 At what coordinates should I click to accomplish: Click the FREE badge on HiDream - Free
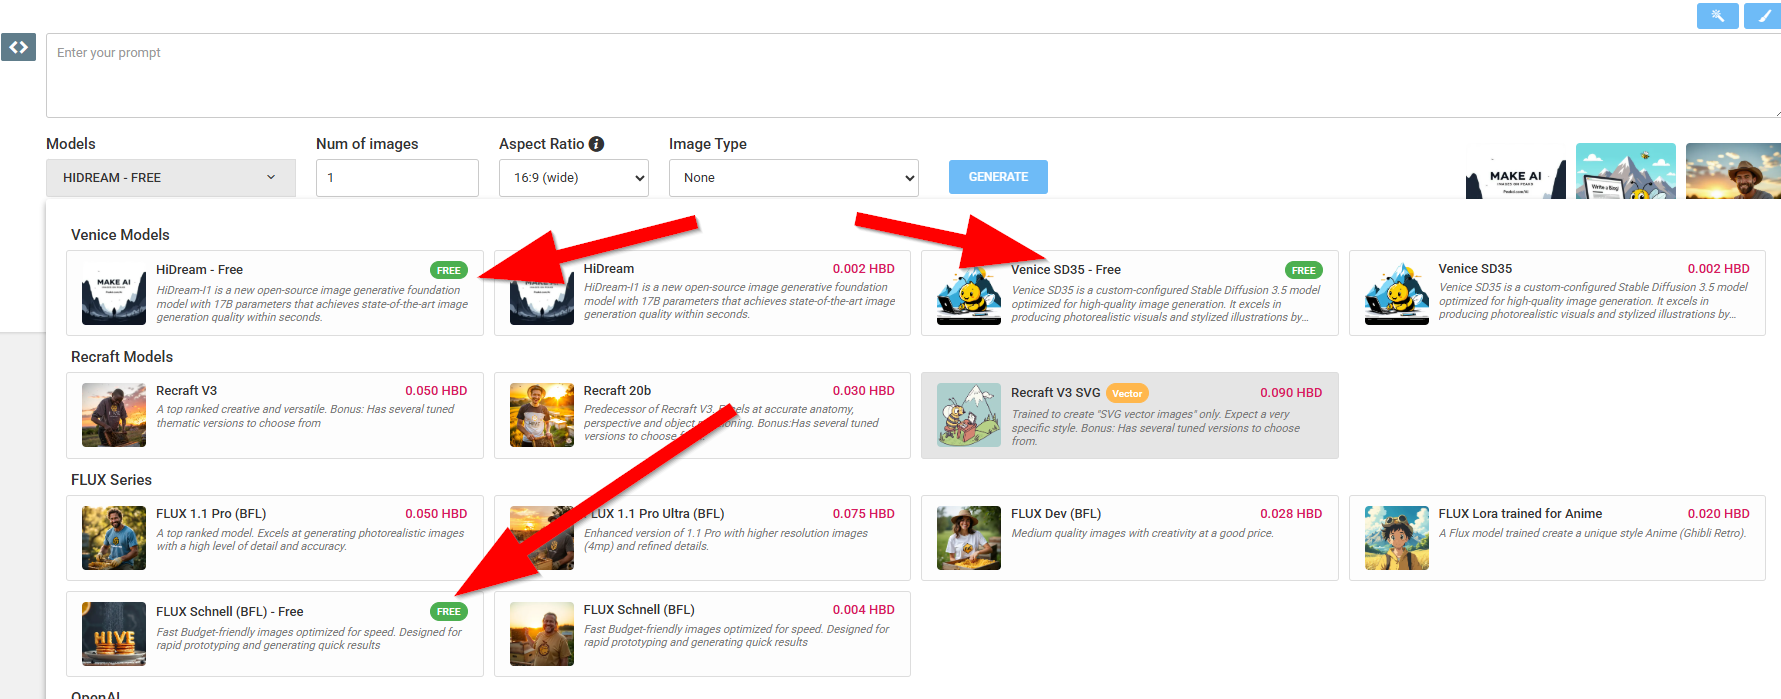point(449,271)
